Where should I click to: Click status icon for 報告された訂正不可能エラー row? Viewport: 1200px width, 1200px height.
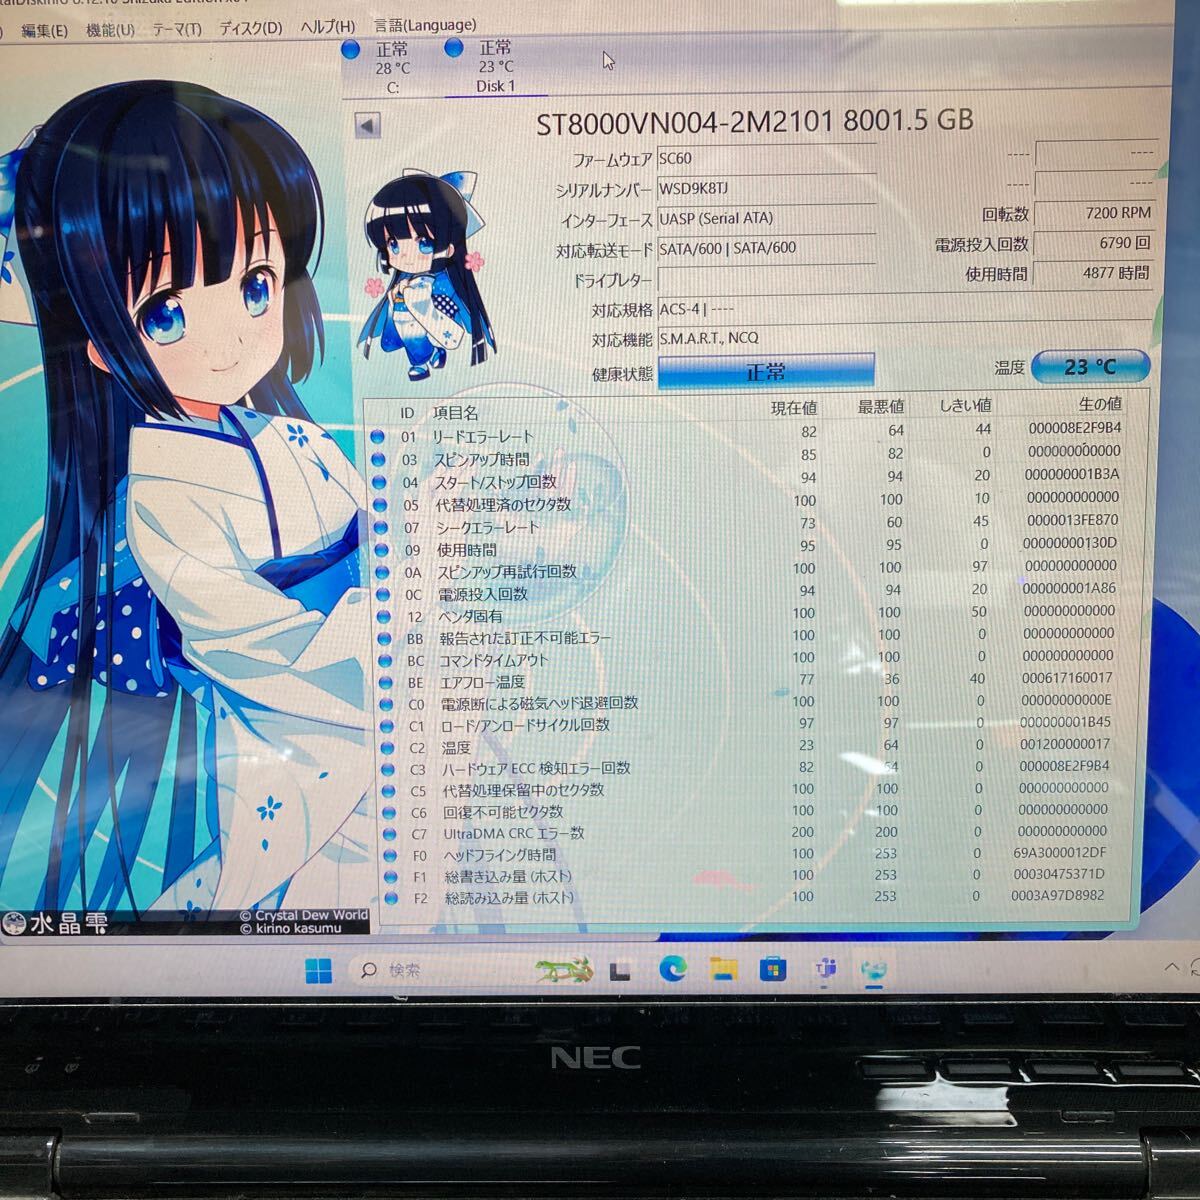coord(384,639)
